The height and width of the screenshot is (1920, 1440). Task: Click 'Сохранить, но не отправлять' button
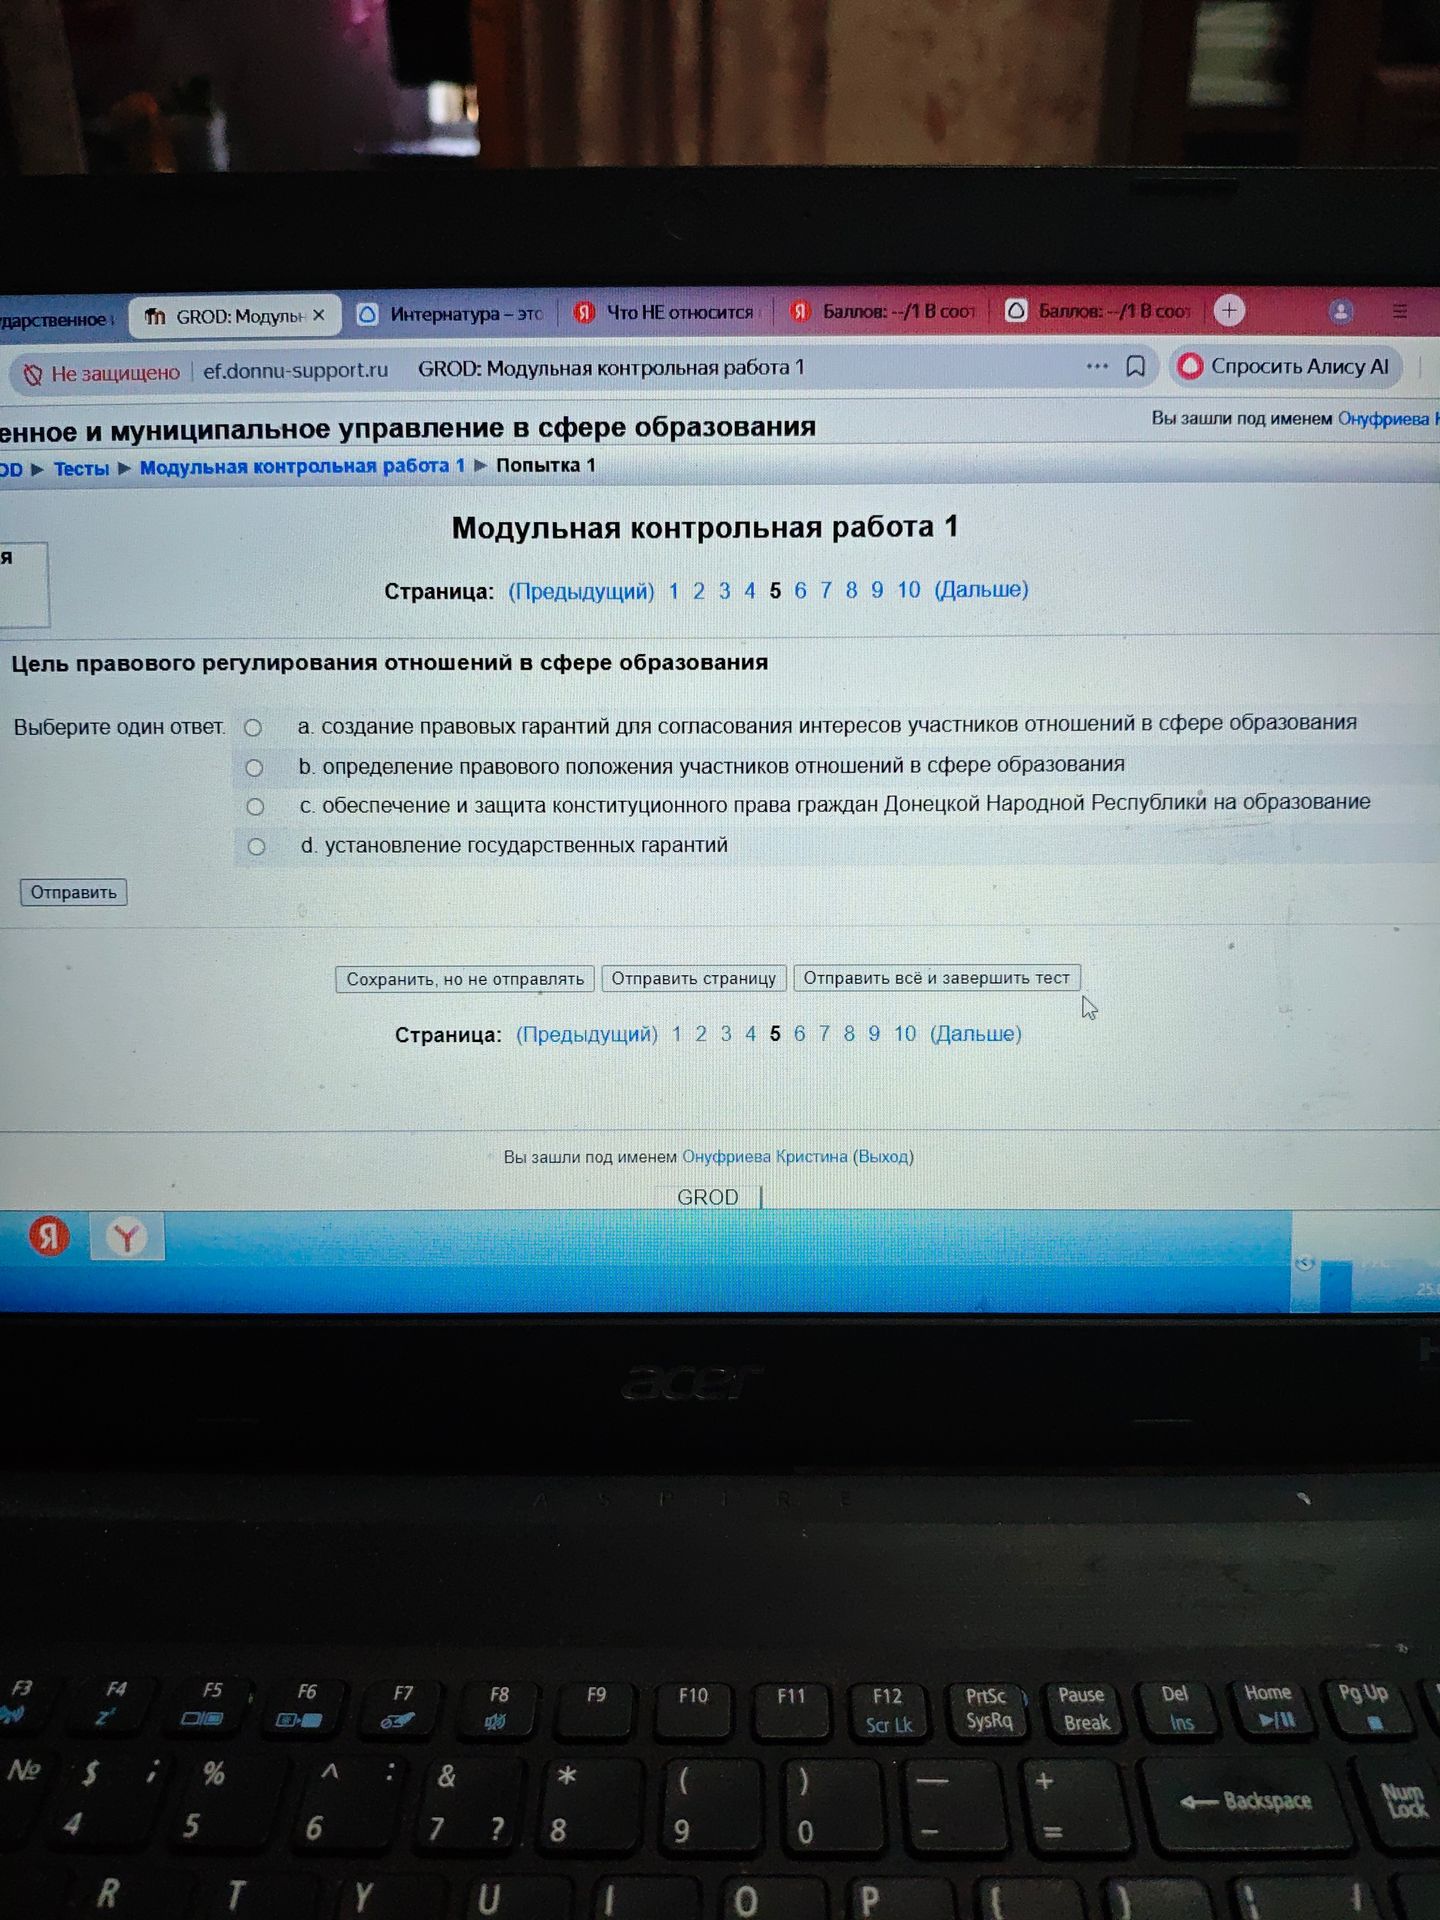pos(465,979)
